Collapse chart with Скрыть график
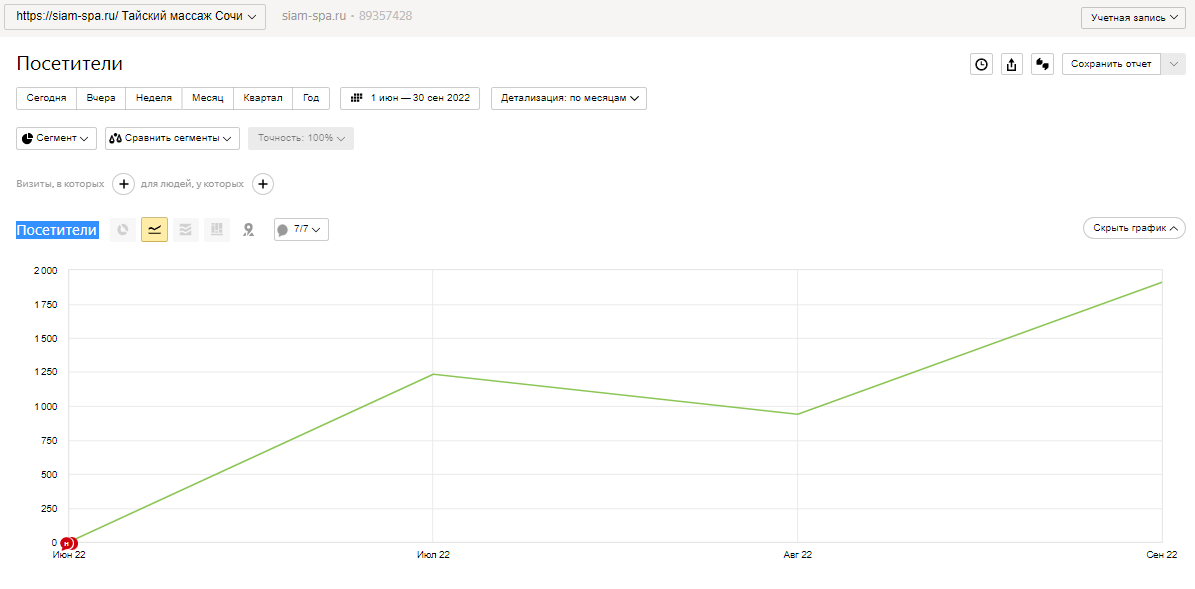 (x=1134, y=228)
